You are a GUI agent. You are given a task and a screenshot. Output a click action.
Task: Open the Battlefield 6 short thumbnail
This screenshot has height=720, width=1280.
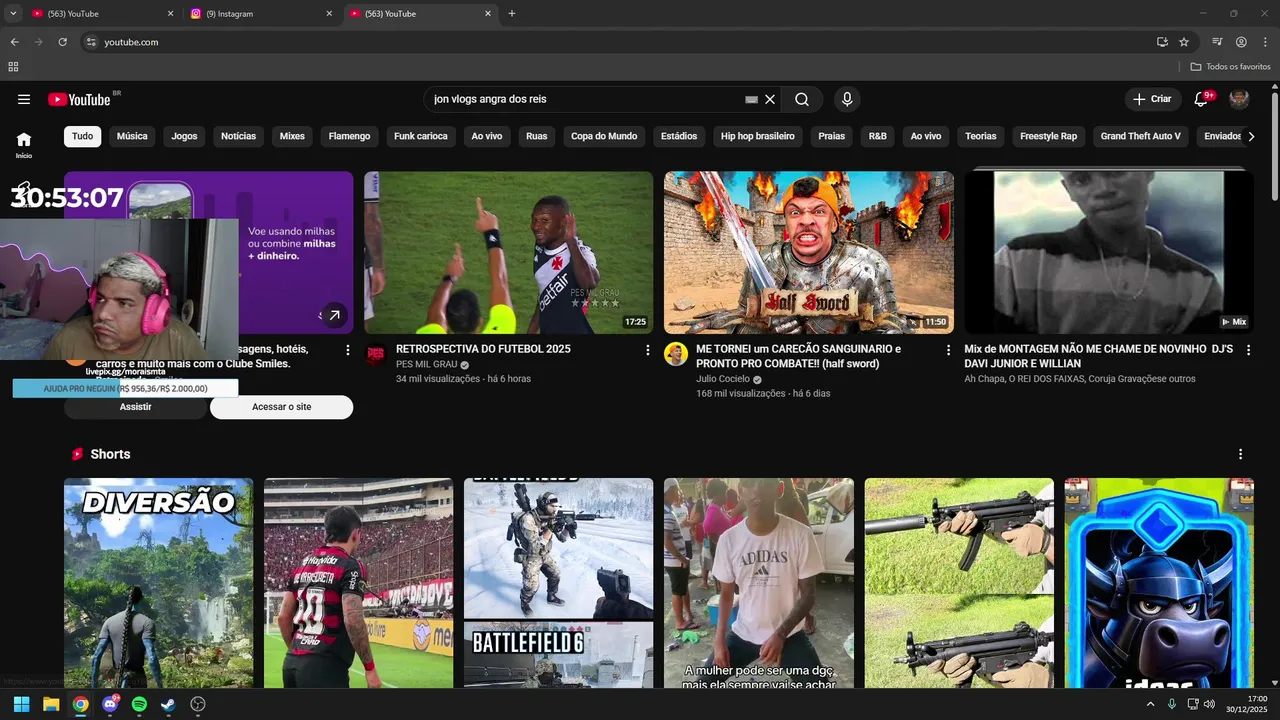[558, 583]
